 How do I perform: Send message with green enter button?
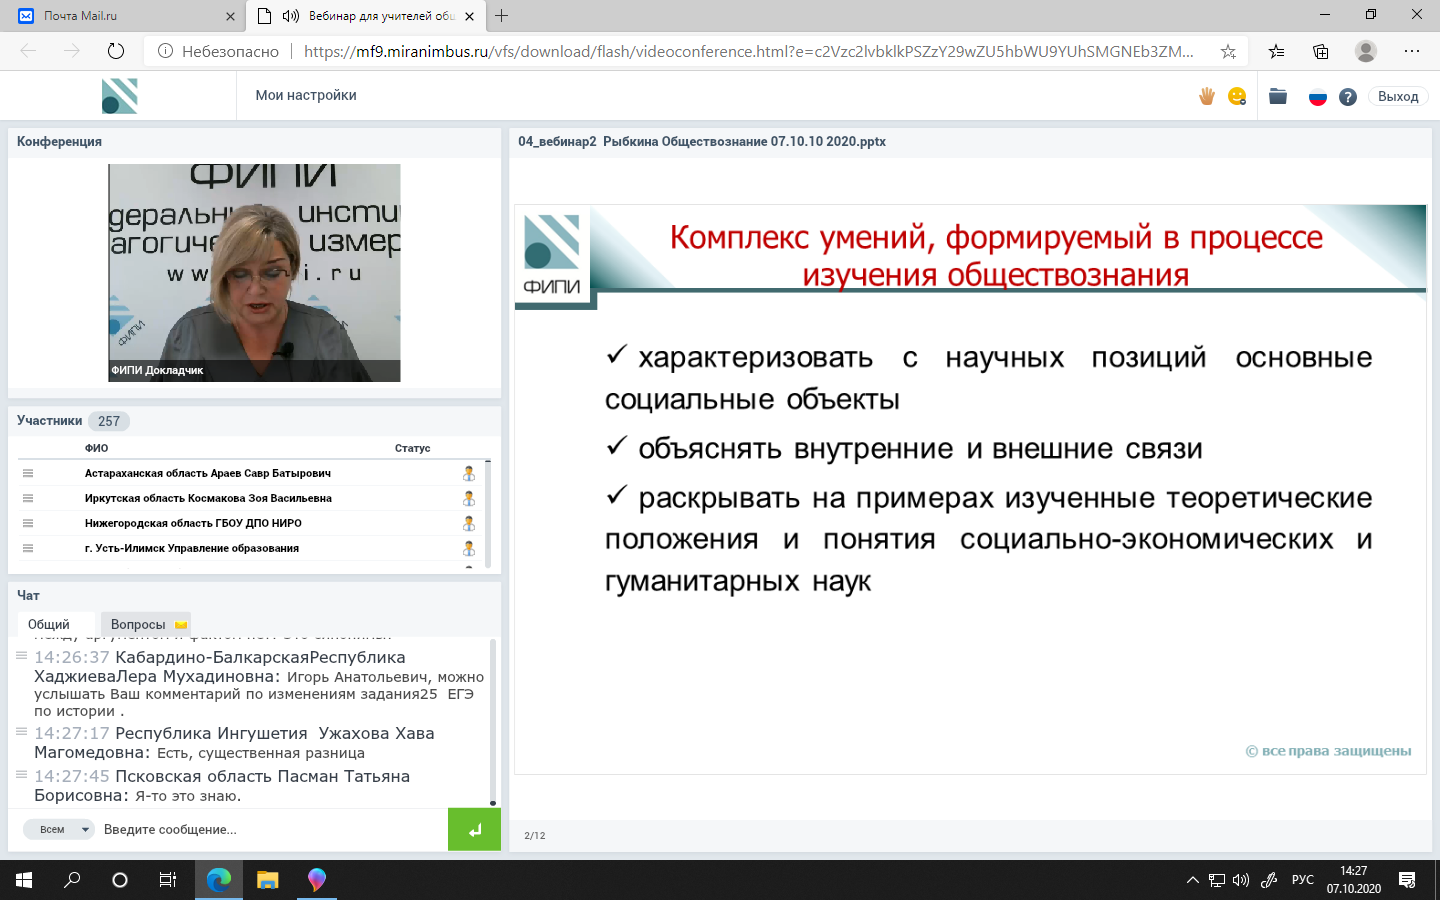click(474, 829)
